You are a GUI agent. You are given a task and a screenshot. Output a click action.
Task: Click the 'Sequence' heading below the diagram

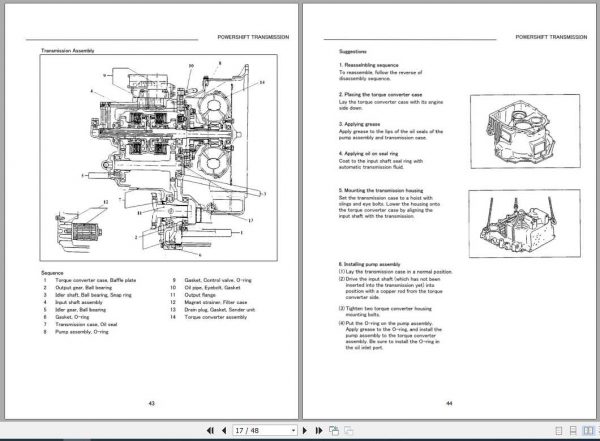coord(52,273)
